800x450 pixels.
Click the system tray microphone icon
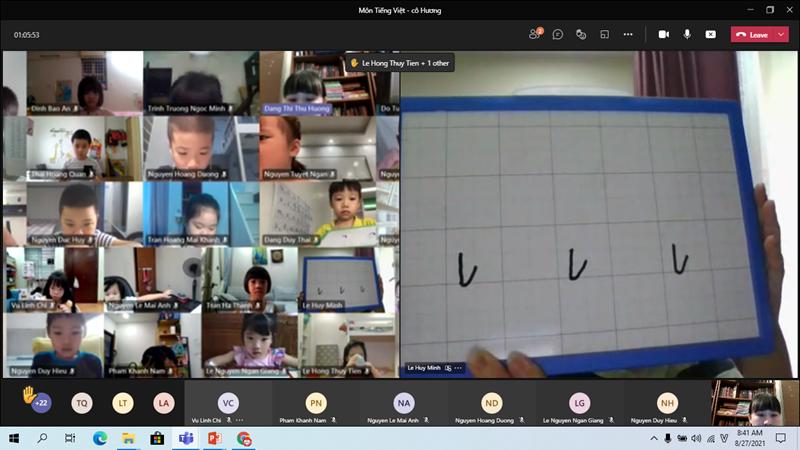coord(668,438)
